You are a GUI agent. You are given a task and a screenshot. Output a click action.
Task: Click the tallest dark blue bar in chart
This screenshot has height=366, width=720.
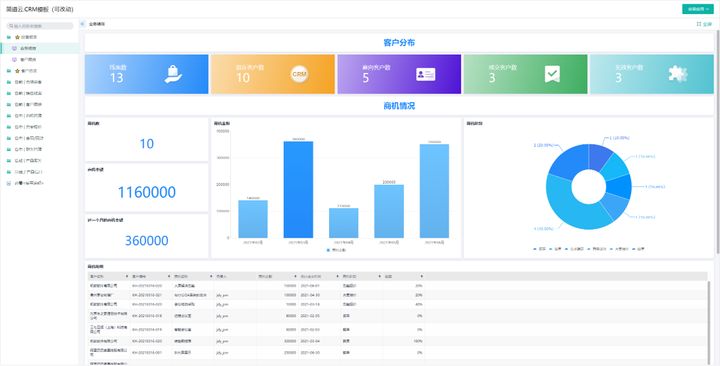pyautogui.click(x=298, y=190)
